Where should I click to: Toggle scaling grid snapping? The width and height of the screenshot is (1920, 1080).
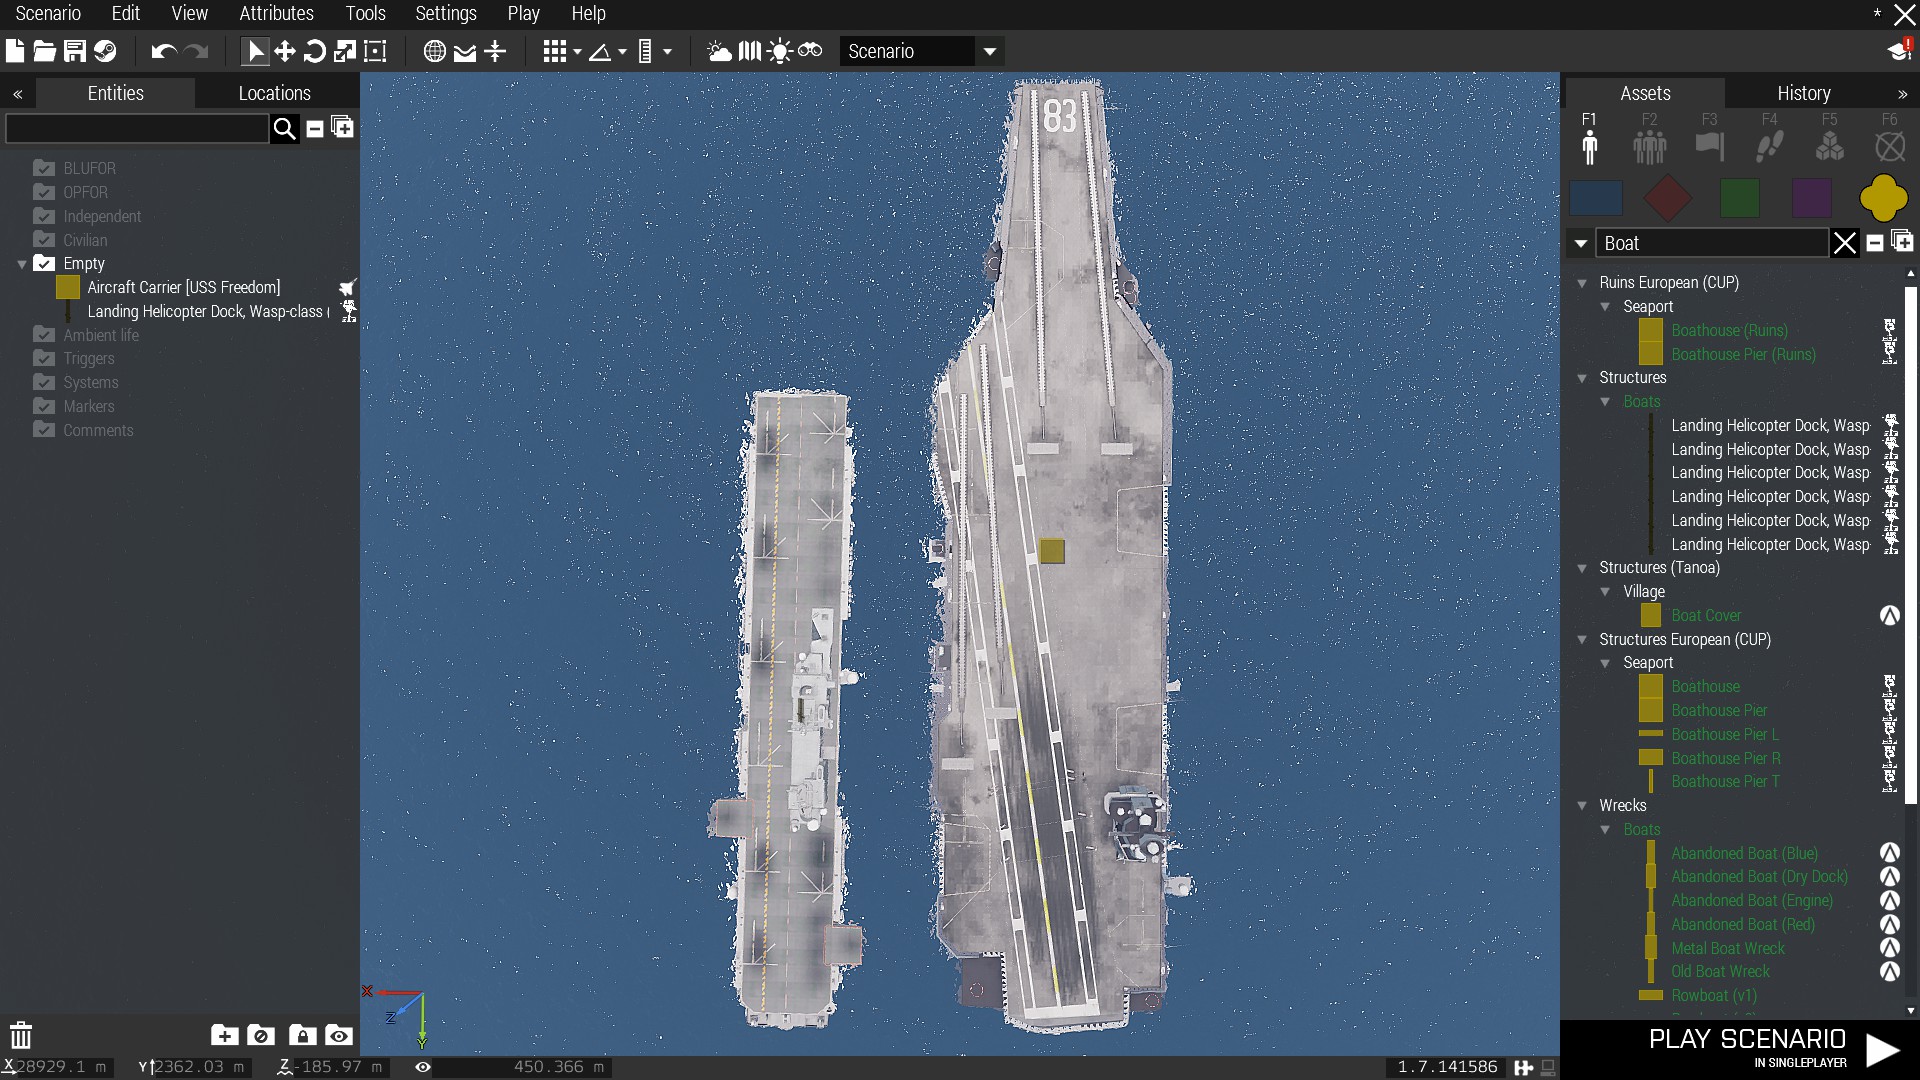click(645, 51)
